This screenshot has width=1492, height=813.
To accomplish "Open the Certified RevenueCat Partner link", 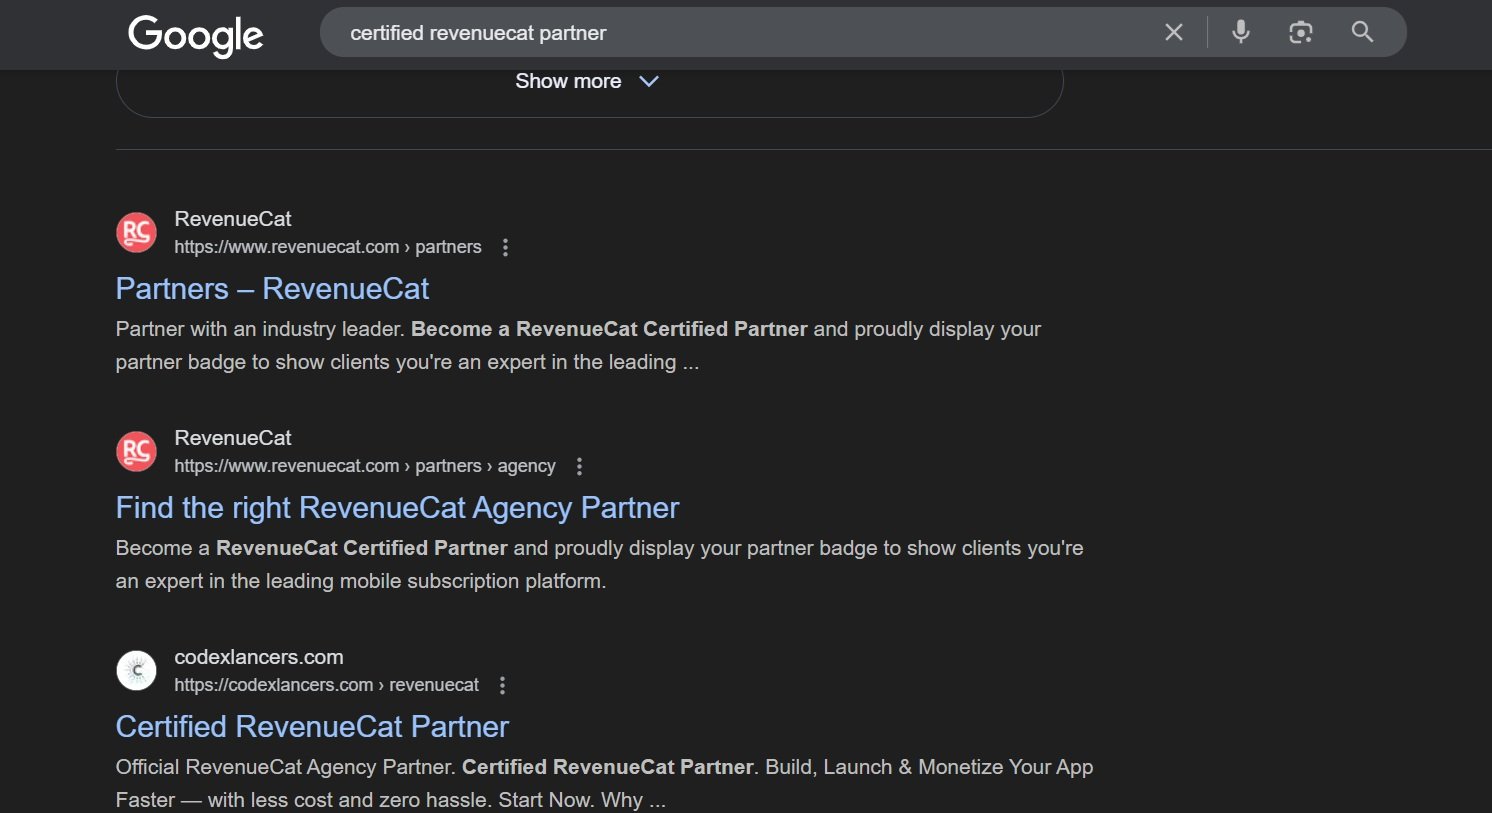I will pyautogui.click(x=312, y=727).
